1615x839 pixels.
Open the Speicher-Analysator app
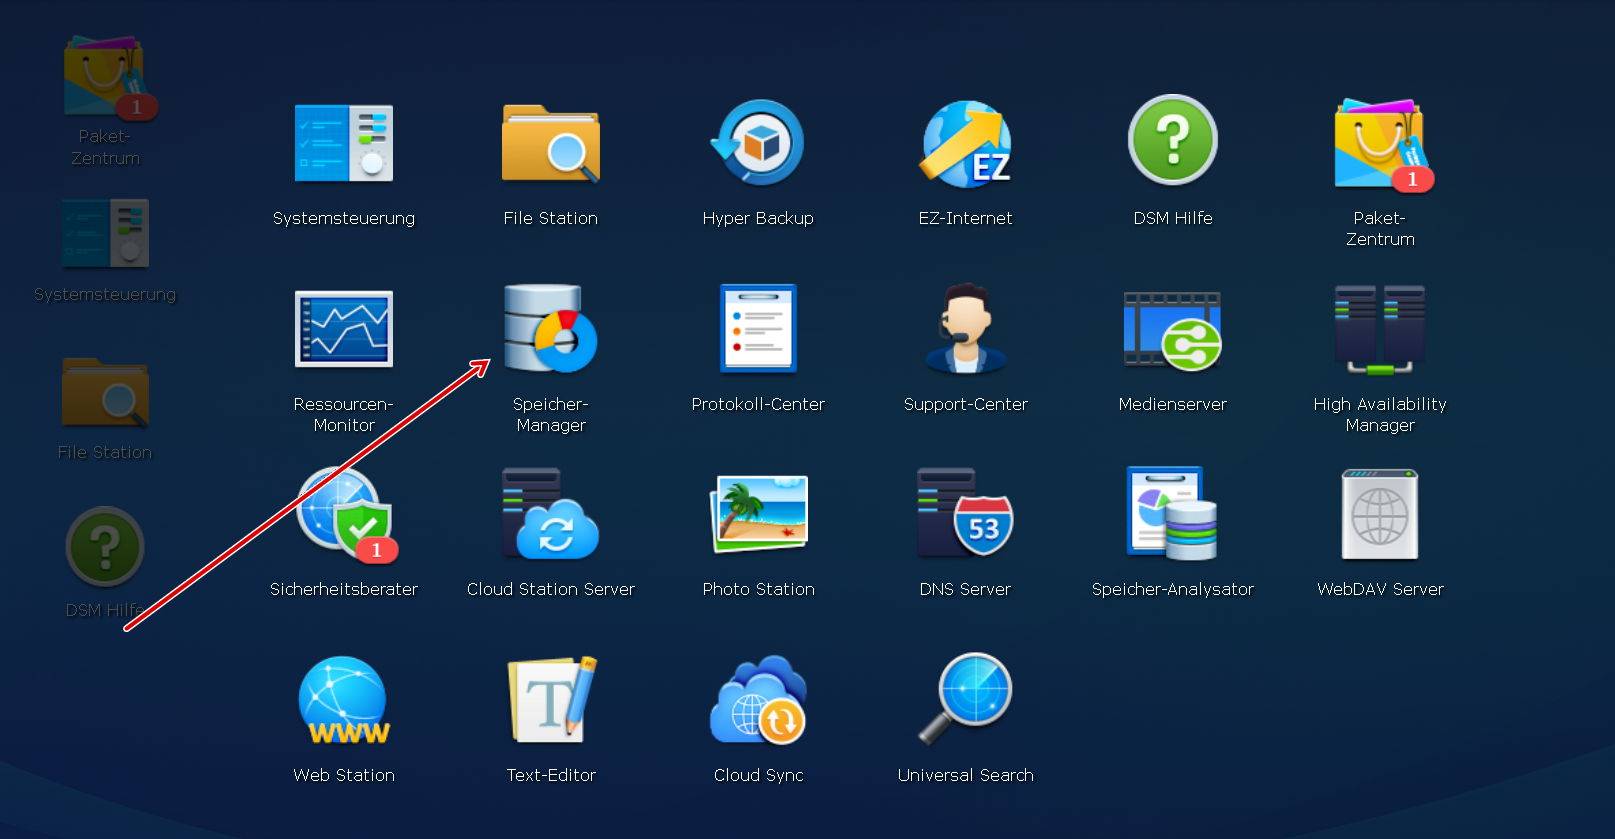(1173, 514)
